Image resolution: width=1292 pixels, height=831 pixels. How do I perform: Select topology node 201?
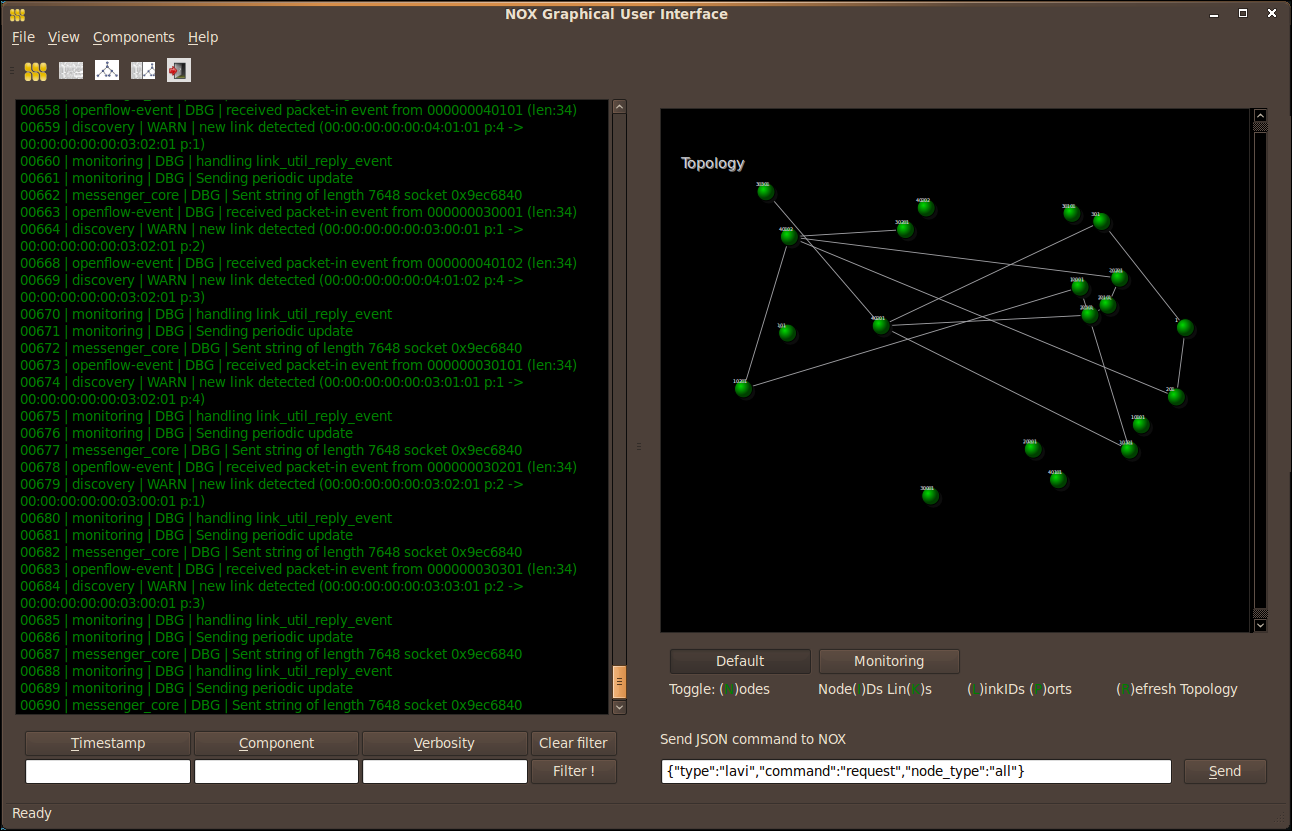[x=1176, y=397]
